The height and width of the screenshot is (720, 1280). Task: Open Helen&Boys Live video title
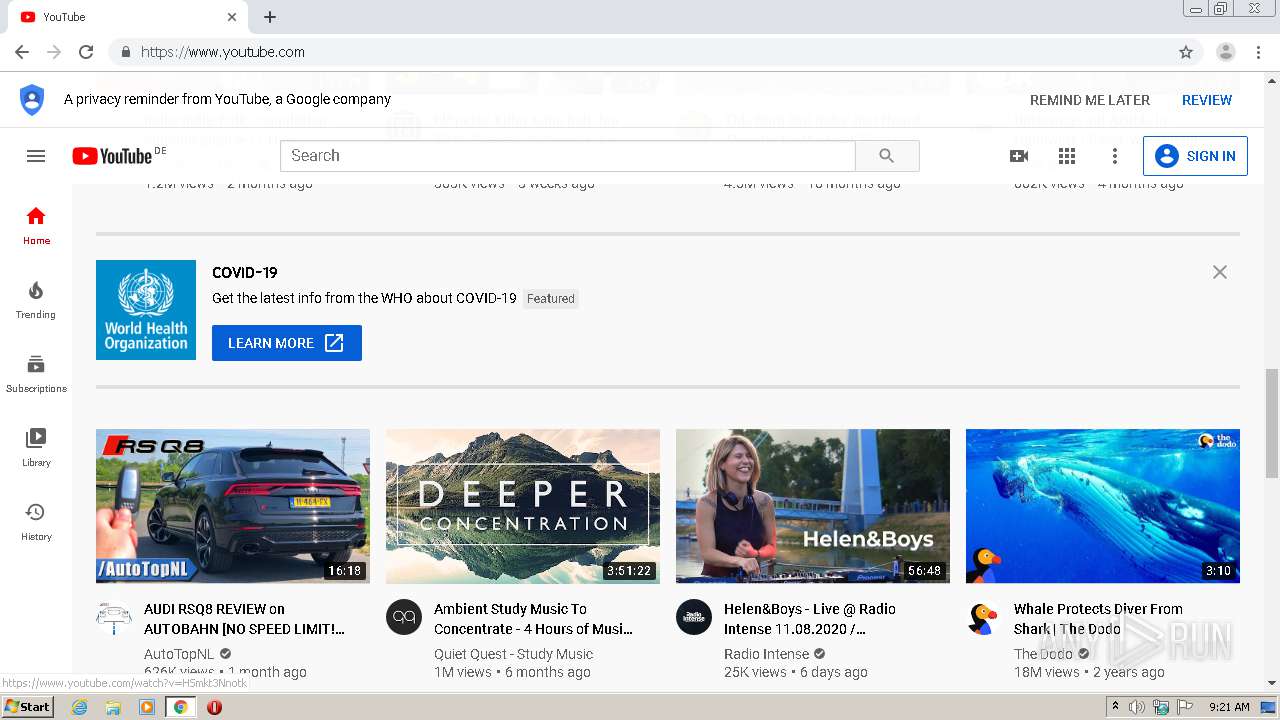coord(810,619)
